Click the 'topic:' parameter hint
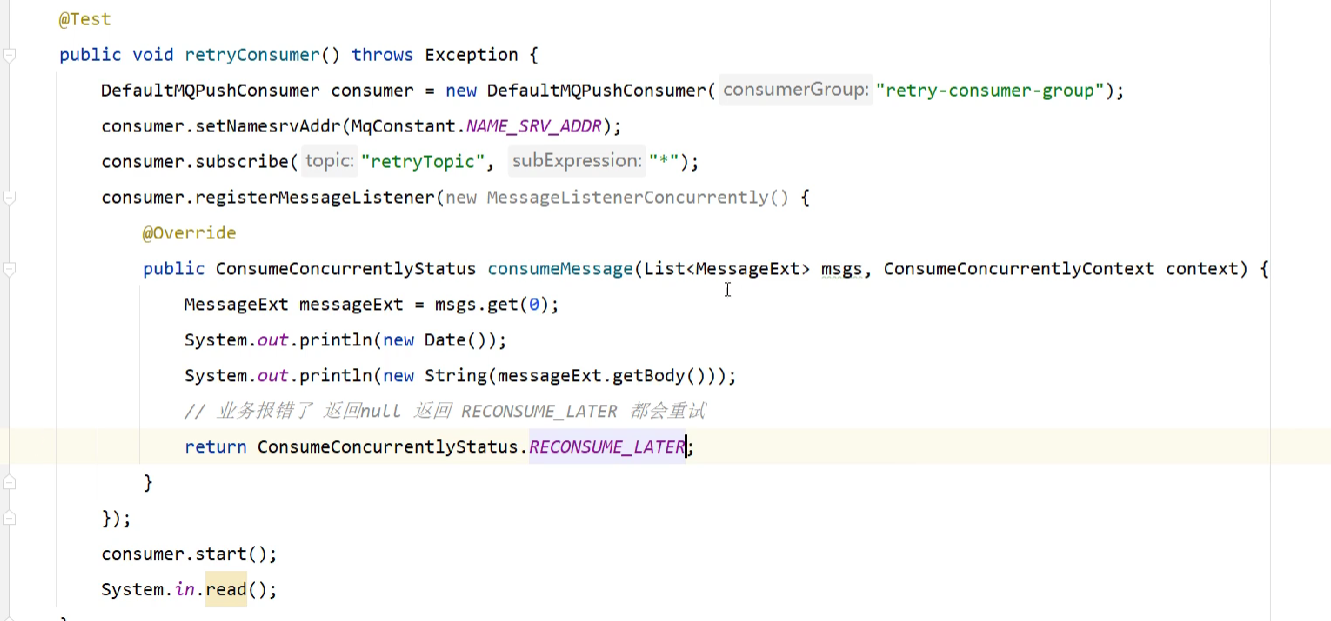The width and height of the screenshot is (1331, 621). tap(330, 161)
